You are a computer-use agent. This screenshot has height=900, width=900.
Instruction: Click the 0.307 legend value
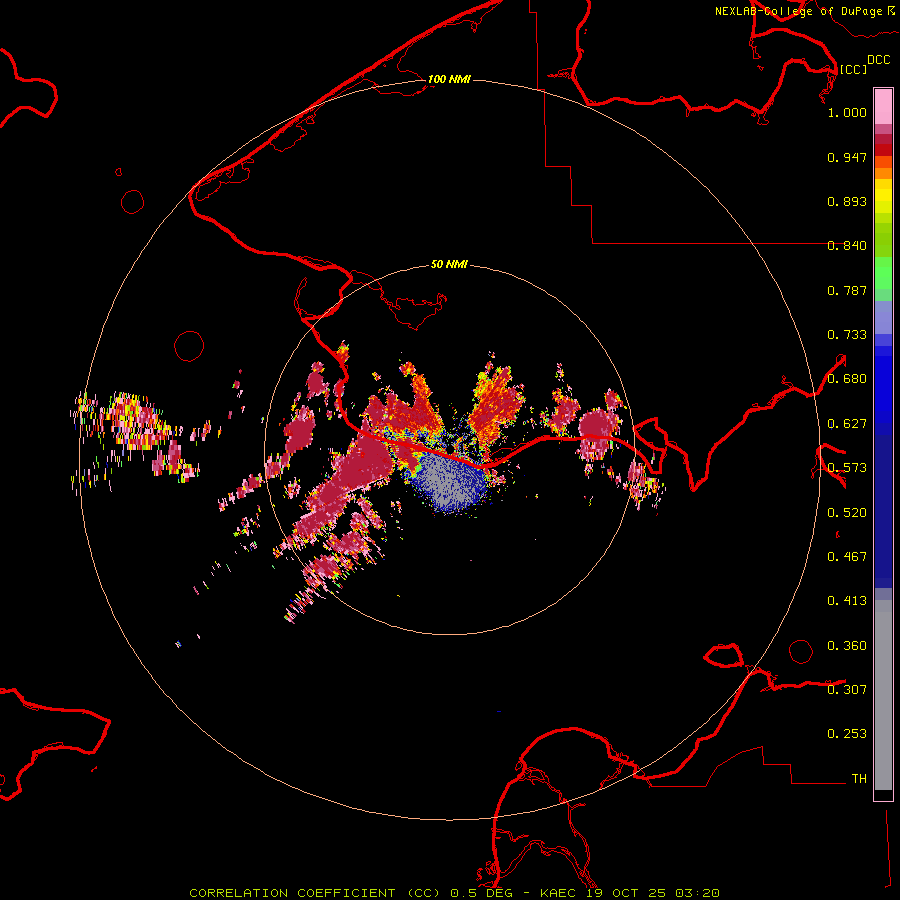point(847,690)
